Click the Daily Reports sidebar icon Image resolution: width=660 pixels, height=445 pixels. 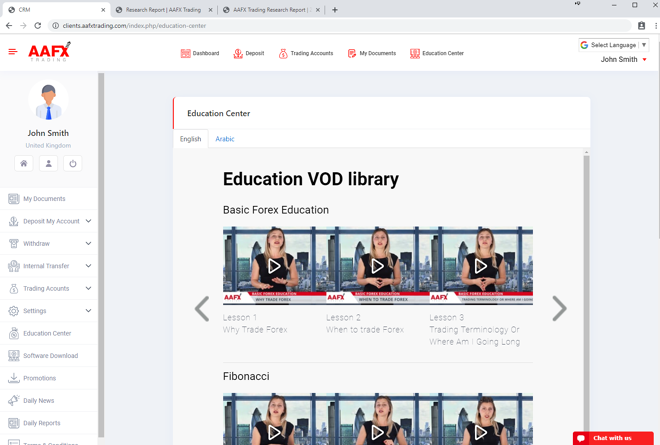pyautogui.click(x=13, y=423)
